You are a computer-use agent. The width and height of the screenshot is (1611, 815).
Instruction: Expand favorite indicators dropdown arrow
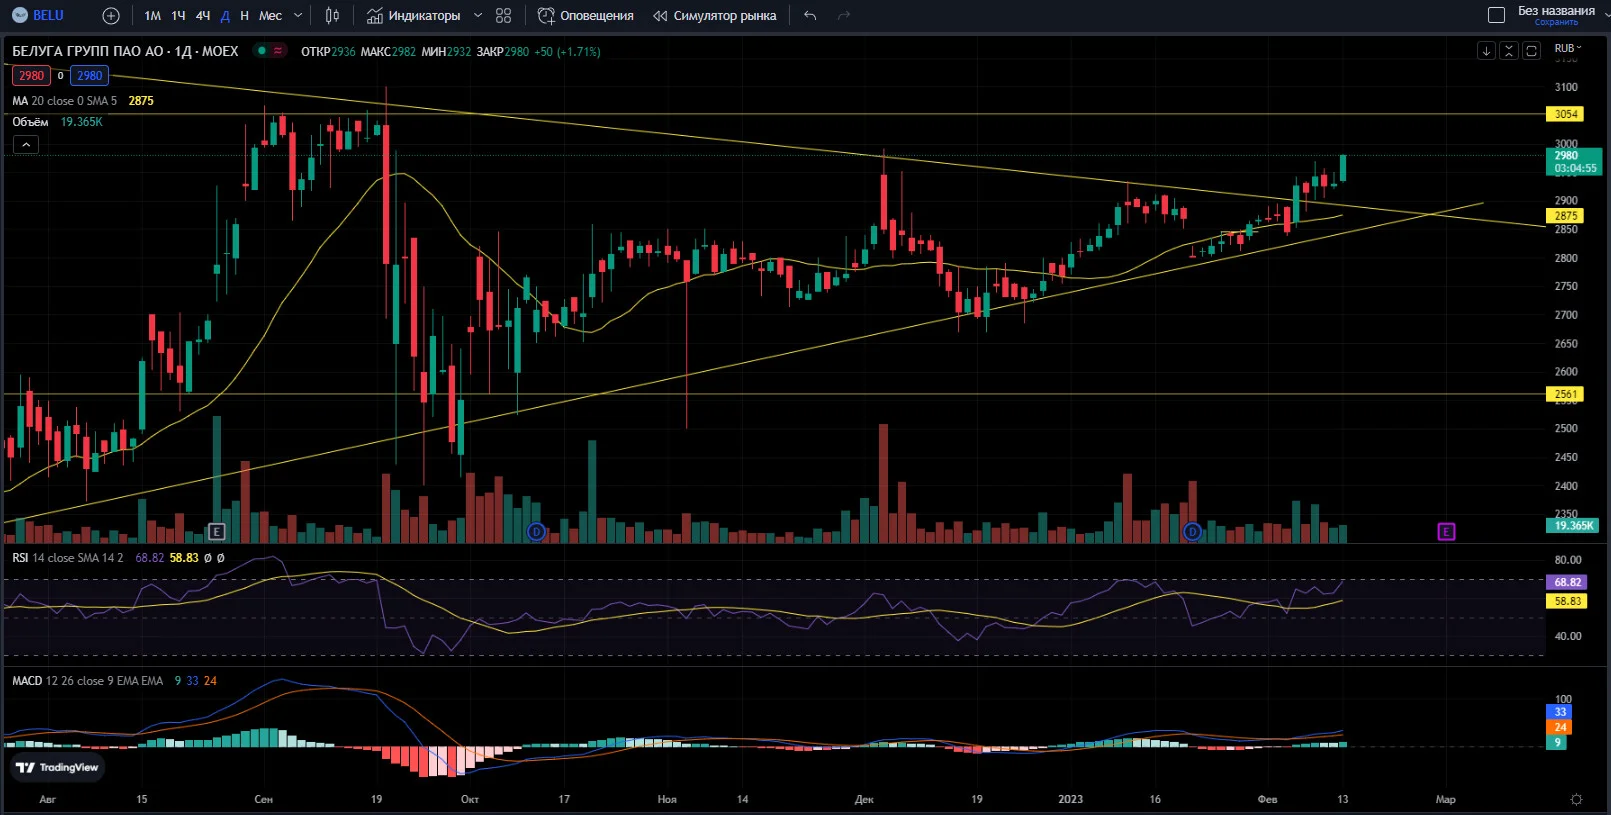tap(478, 15)
